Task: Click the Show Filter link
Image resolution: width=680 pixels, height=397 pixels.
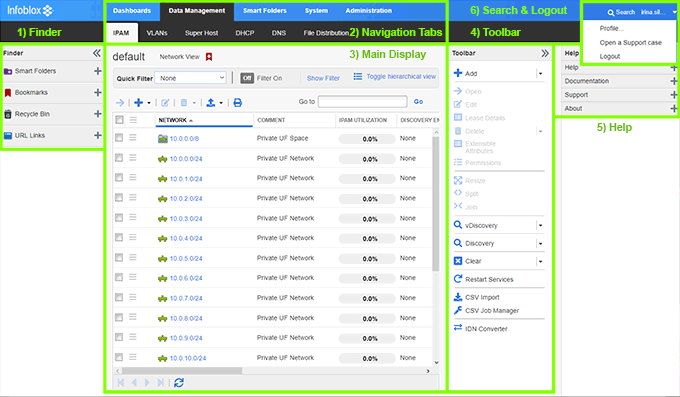Action: point(323,78)
